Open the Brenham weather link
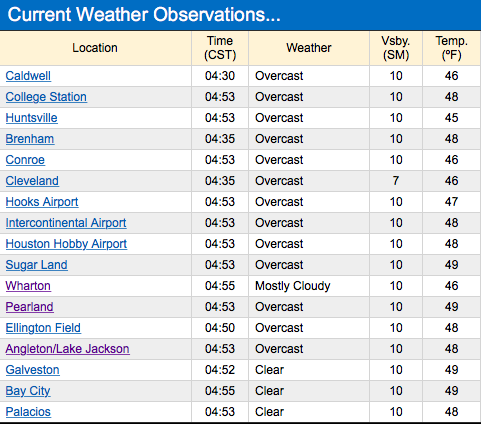Image resolution: width=481 pixels, height=424 pixels. tap(30, 139)
